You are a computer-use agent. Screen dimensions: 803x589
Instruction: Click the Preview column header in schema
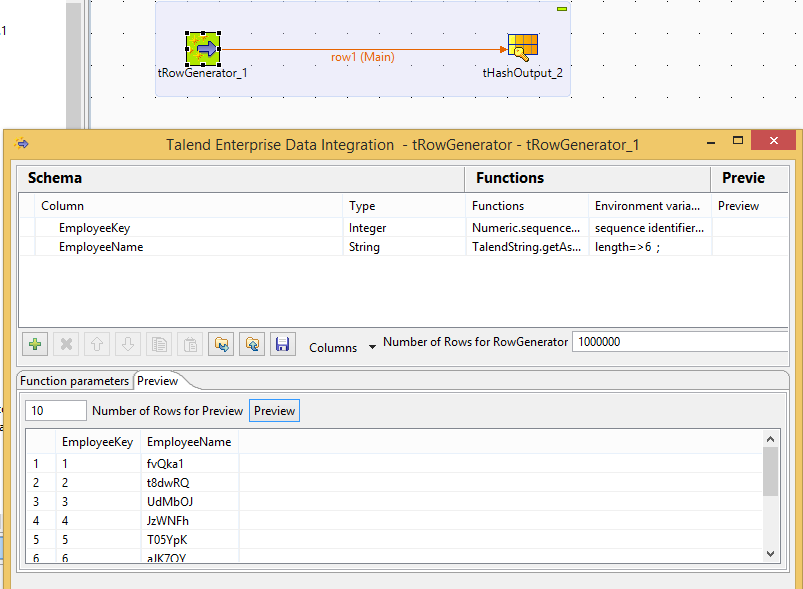[x=750, y=206]
